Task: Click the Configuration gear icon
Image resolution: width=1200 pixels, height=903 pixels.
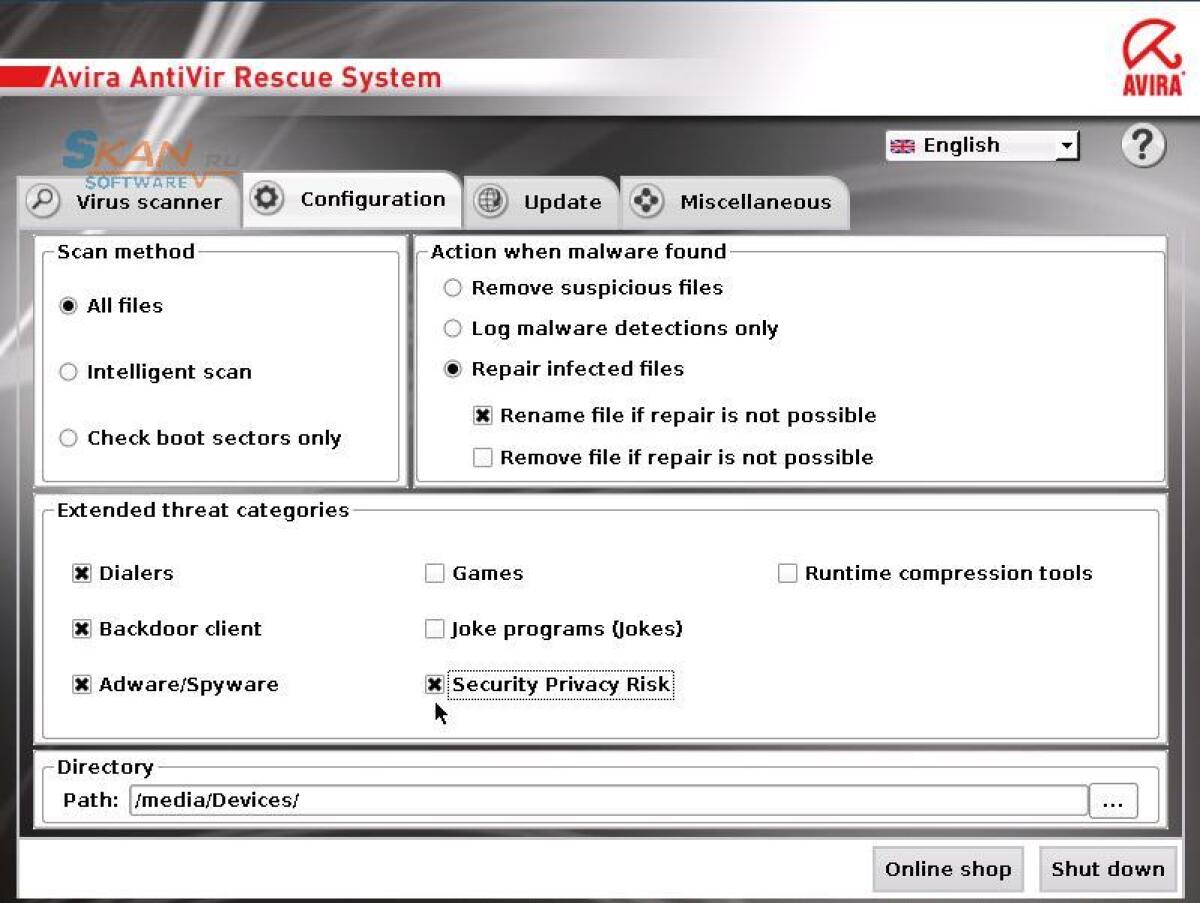Action: pyautogui.click(x=267, y=198)
